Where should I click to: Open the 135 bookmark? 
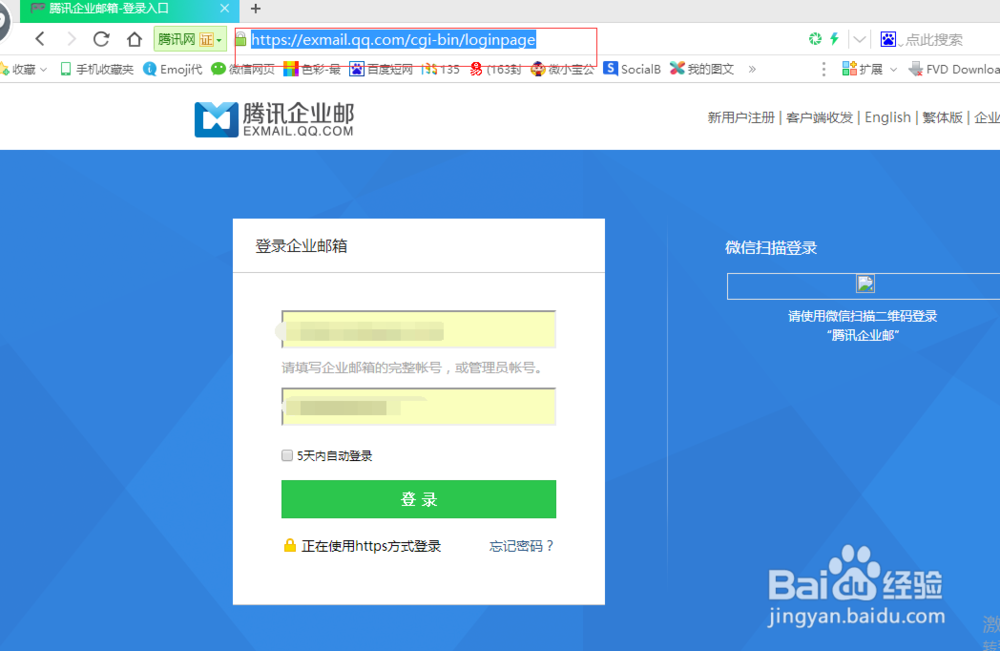[441, 69]
